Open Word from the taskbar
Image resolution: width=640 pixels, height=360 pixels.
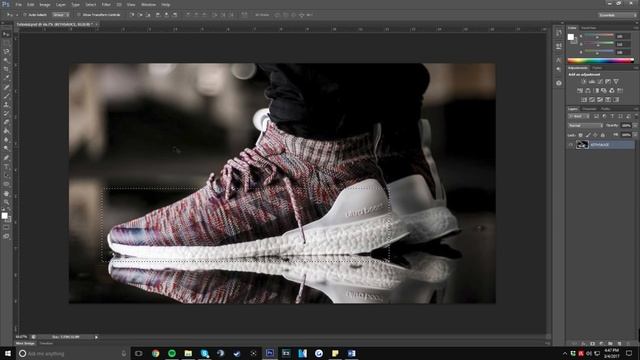pos(351,353)
